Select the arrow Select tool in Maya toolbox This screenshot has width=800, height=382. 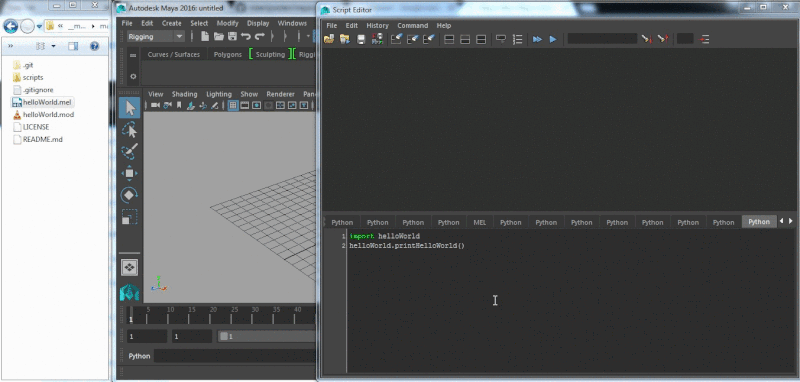[x=130, y=108]
